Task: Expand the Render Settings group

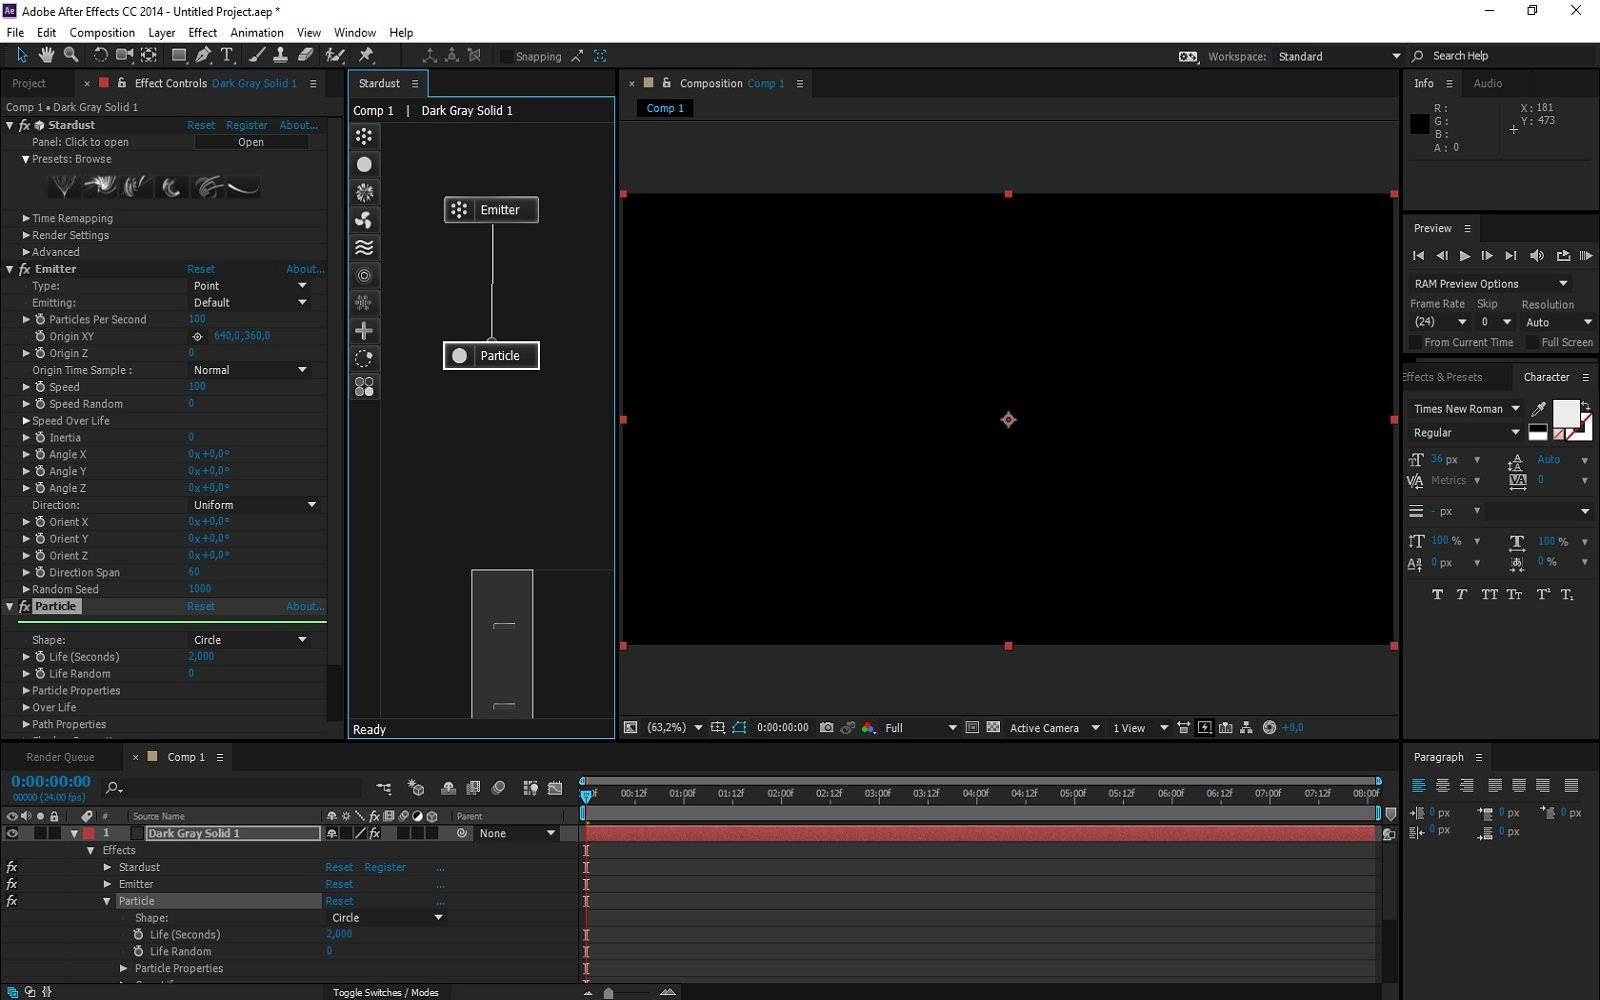Action: 27,235
